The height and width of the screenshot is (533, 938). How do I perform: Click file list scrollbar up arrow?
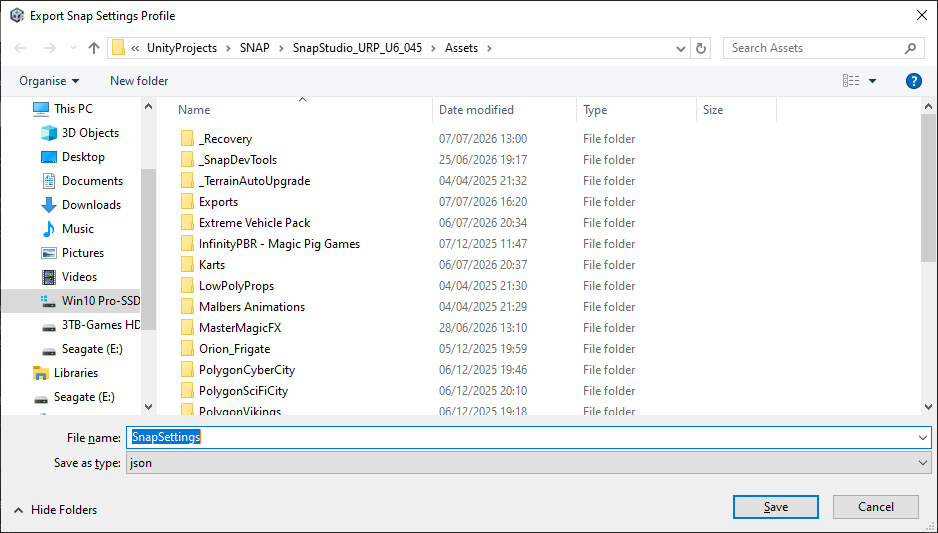click(928, 106)
